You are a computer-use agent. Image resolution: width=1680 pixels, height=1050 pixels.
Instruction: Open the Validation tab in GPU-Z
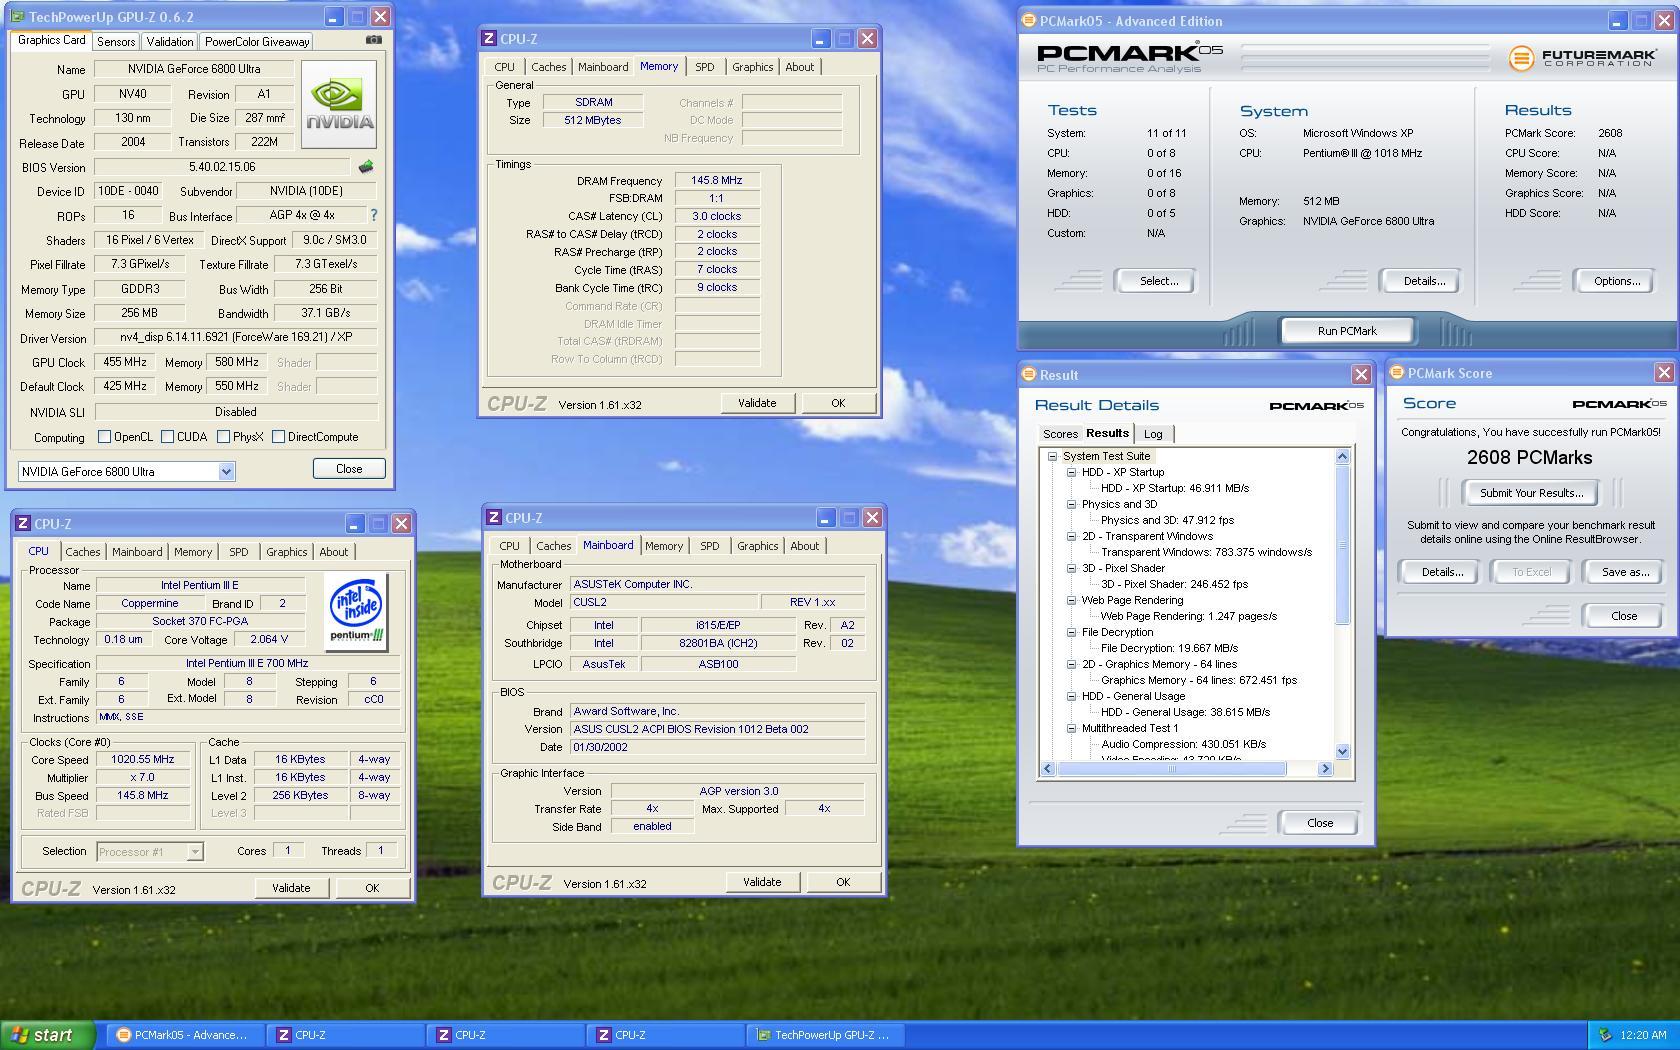pos(170,42)
